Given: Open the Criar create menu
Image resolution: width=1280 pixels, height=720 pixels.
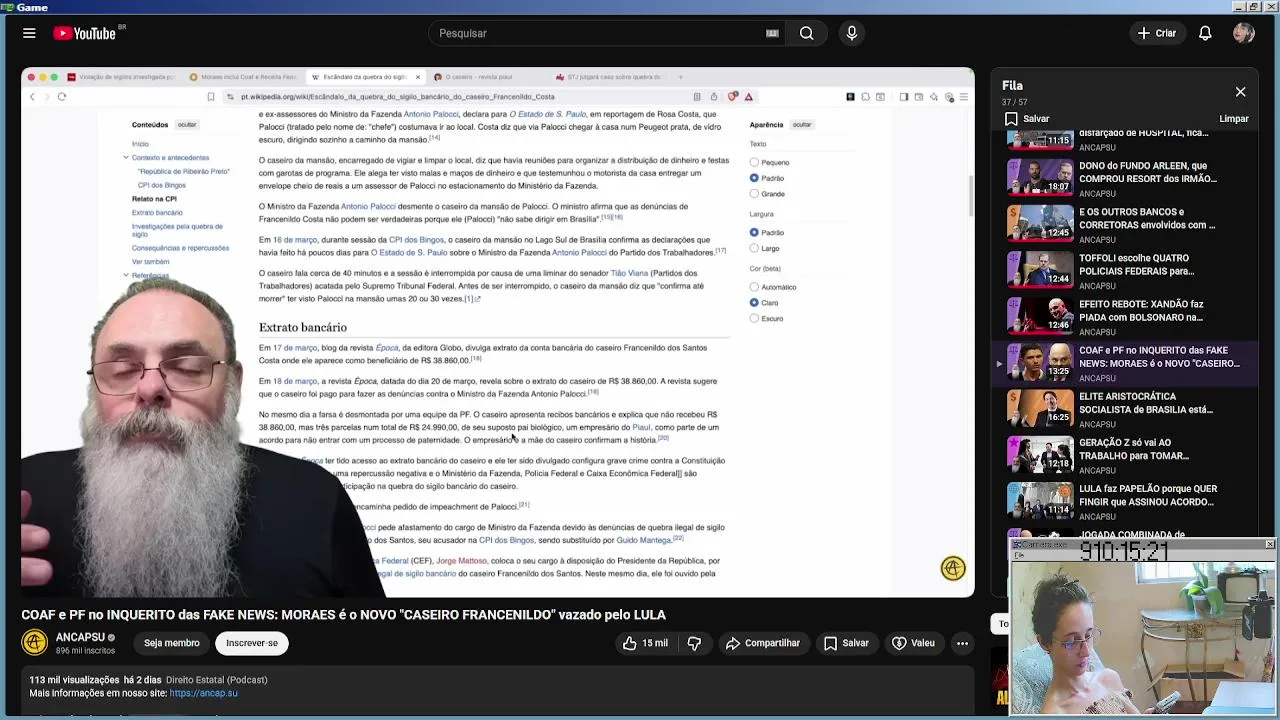Looking at the screenshot, I should point(1156,33).
